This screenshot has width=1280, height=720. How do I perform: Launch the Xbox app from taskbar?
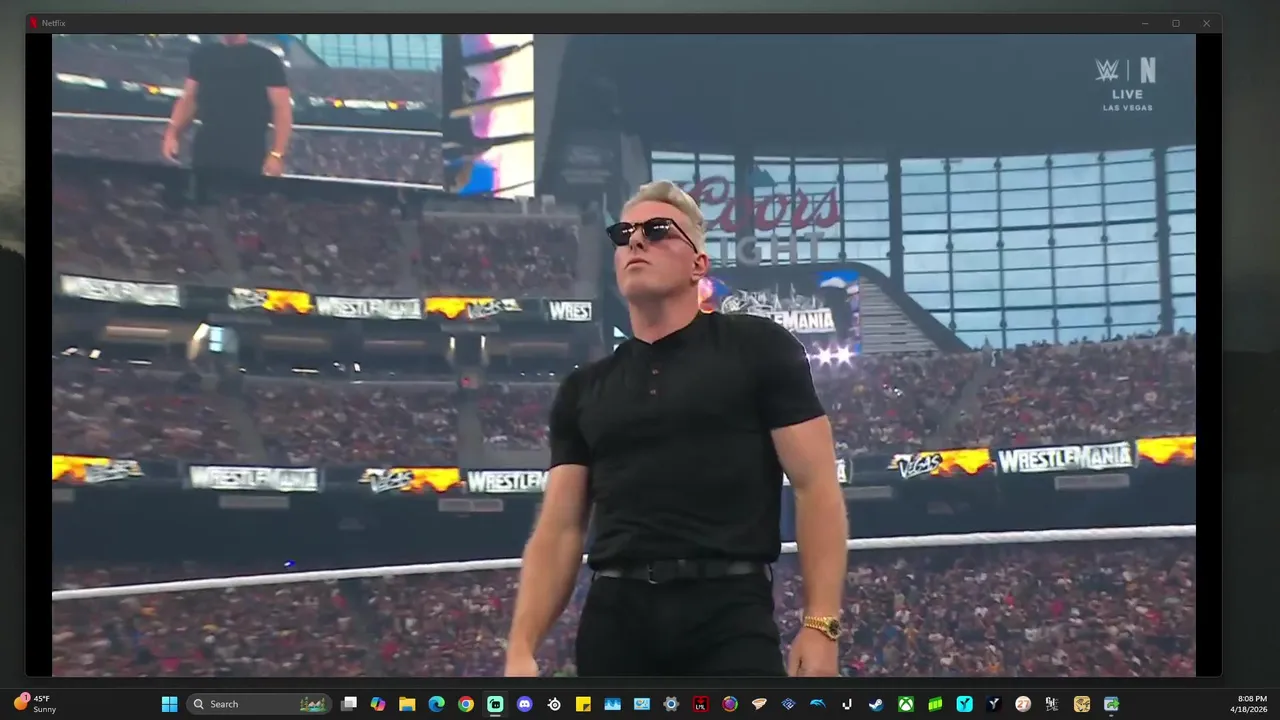906,704
